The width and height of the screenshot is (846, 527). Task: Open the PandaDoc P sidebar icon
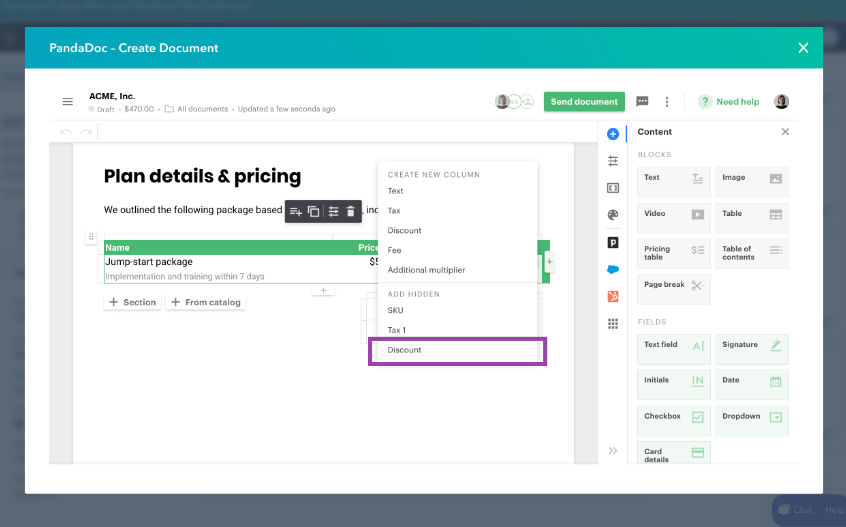(613, 242)
